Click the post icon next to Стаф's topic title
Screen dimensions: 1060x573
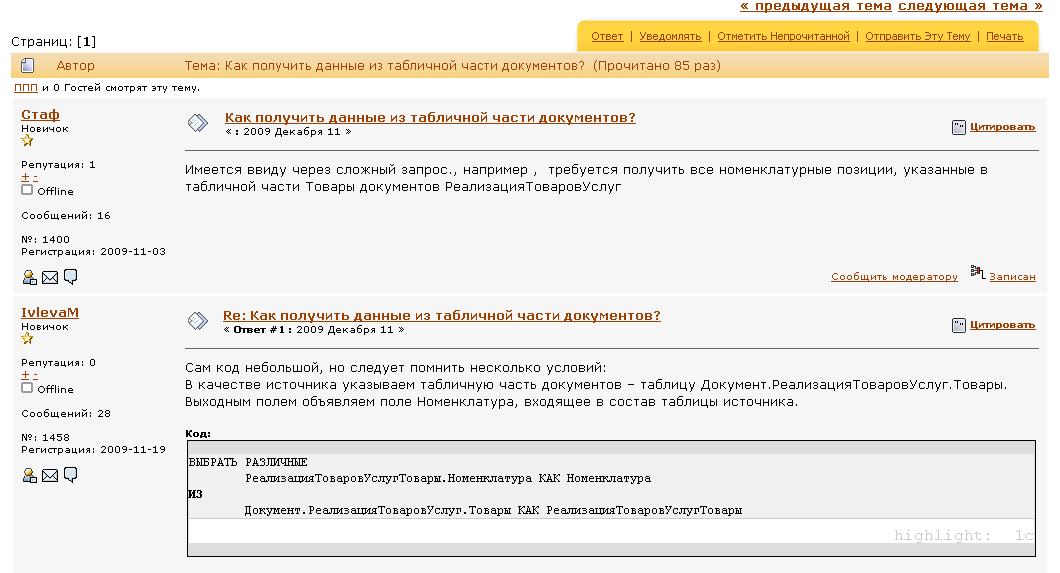pyautogui.click(x=197, y=123)
